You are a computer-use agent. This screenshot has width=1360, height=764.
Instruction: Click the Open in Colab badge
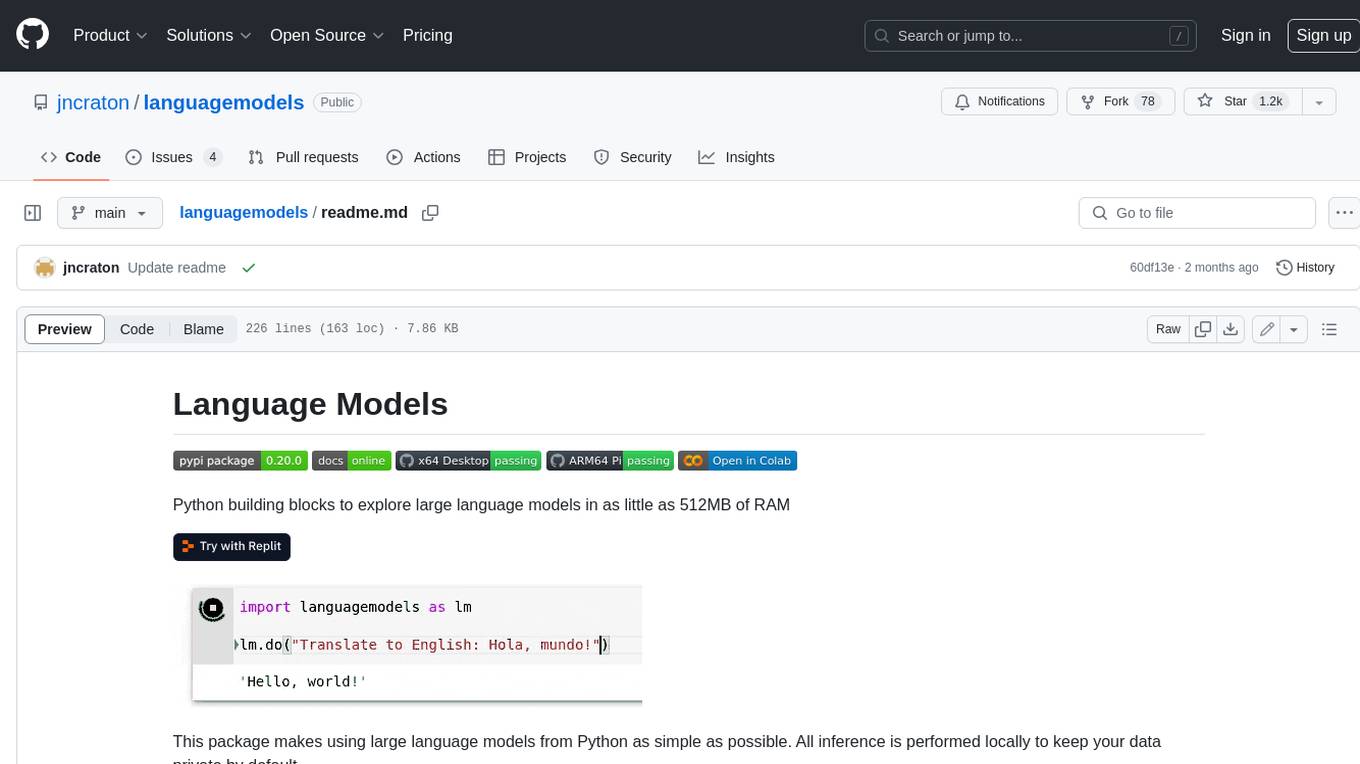pos(737,461)
